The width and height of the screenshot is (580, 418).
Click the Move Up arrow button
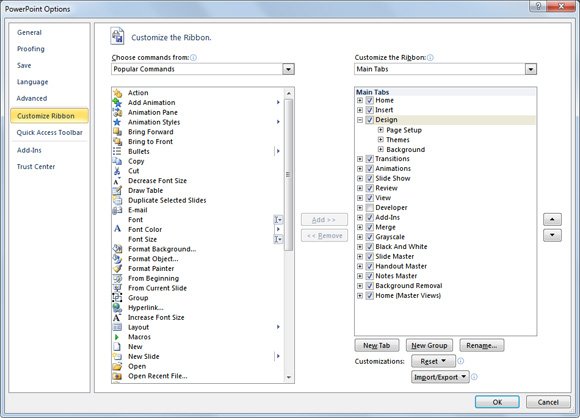[x=552, y=219]
